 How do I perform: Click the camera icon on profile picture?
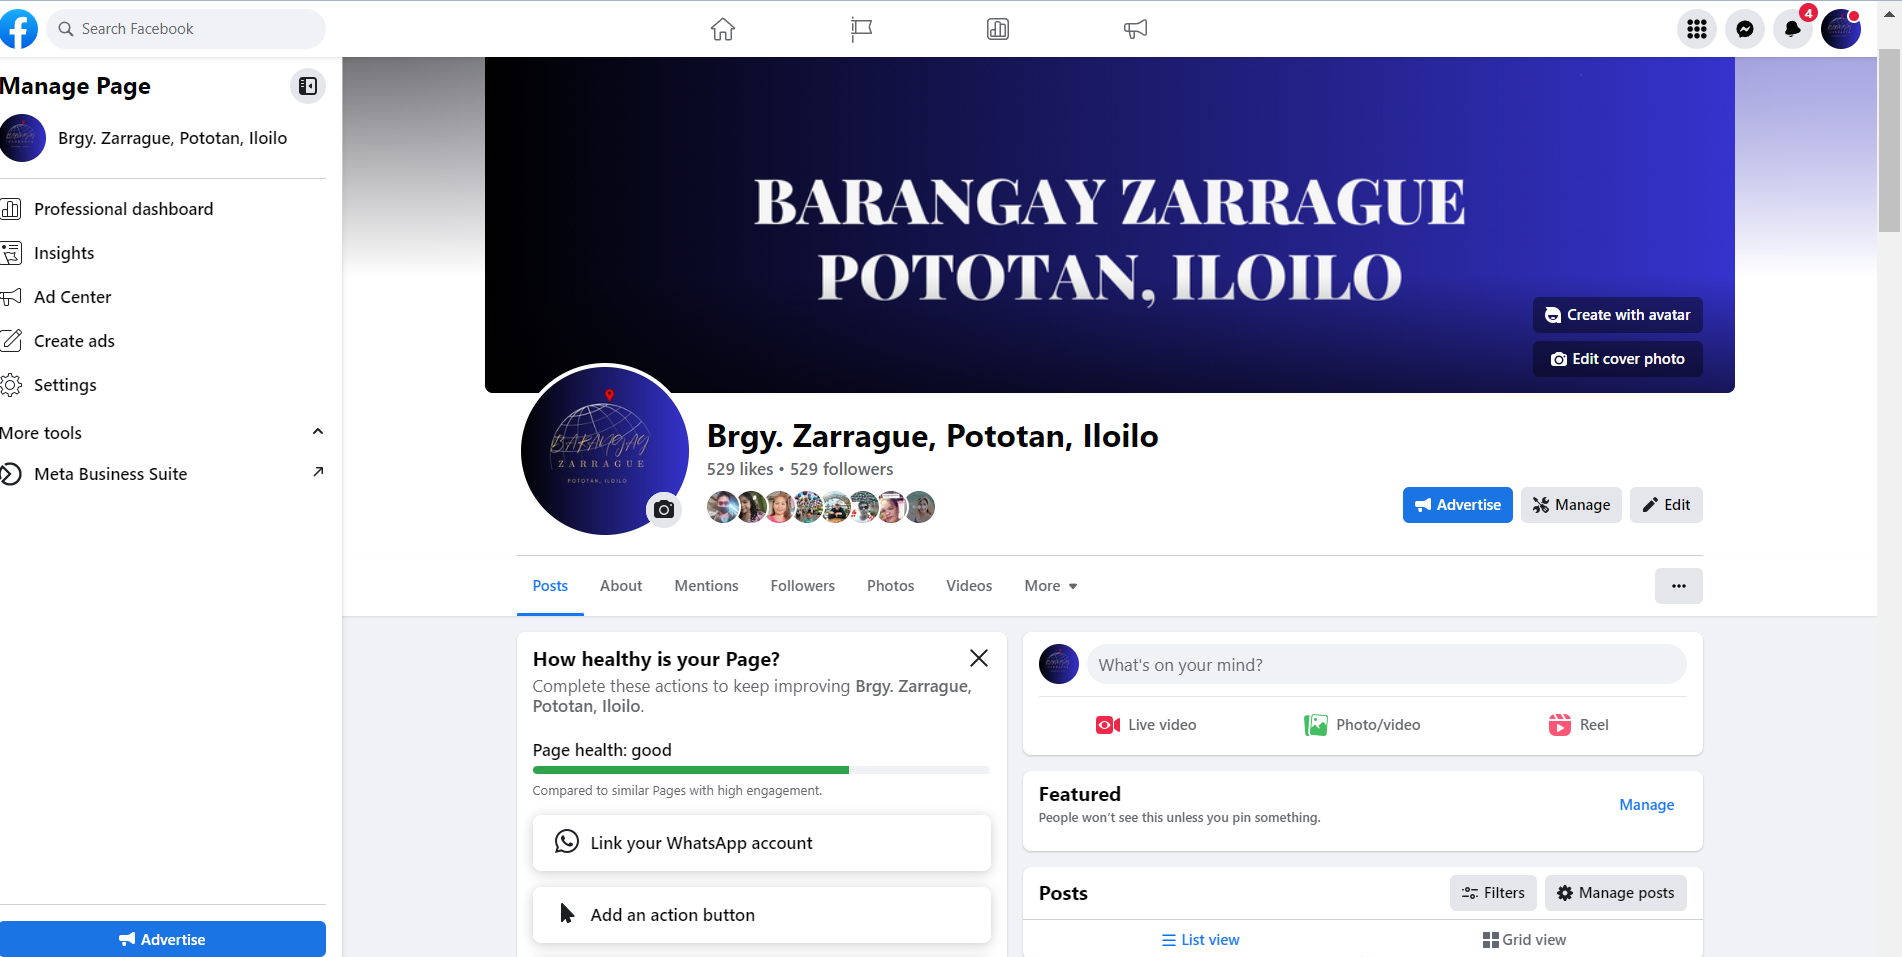[x=664, y=510]
